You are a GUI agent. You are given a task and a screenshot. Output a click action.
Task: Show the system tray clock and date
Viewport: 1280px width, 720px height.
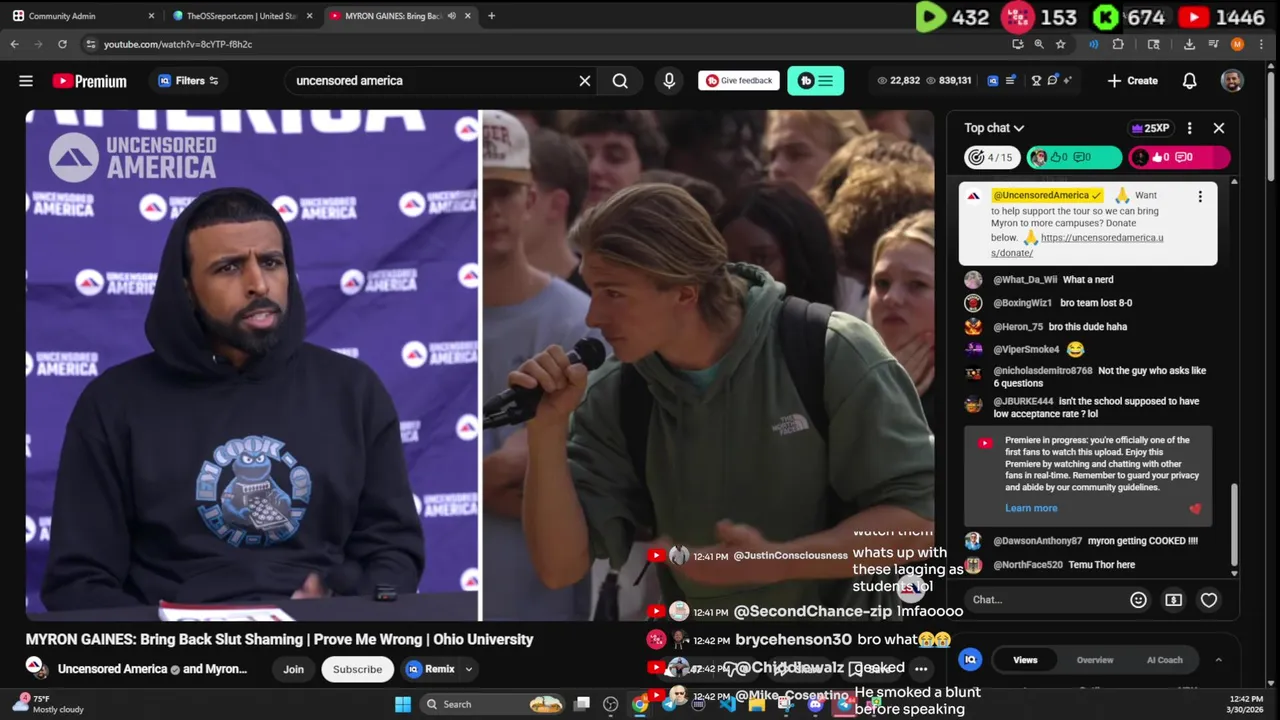pyautogui.click(x=1245, y=704)
